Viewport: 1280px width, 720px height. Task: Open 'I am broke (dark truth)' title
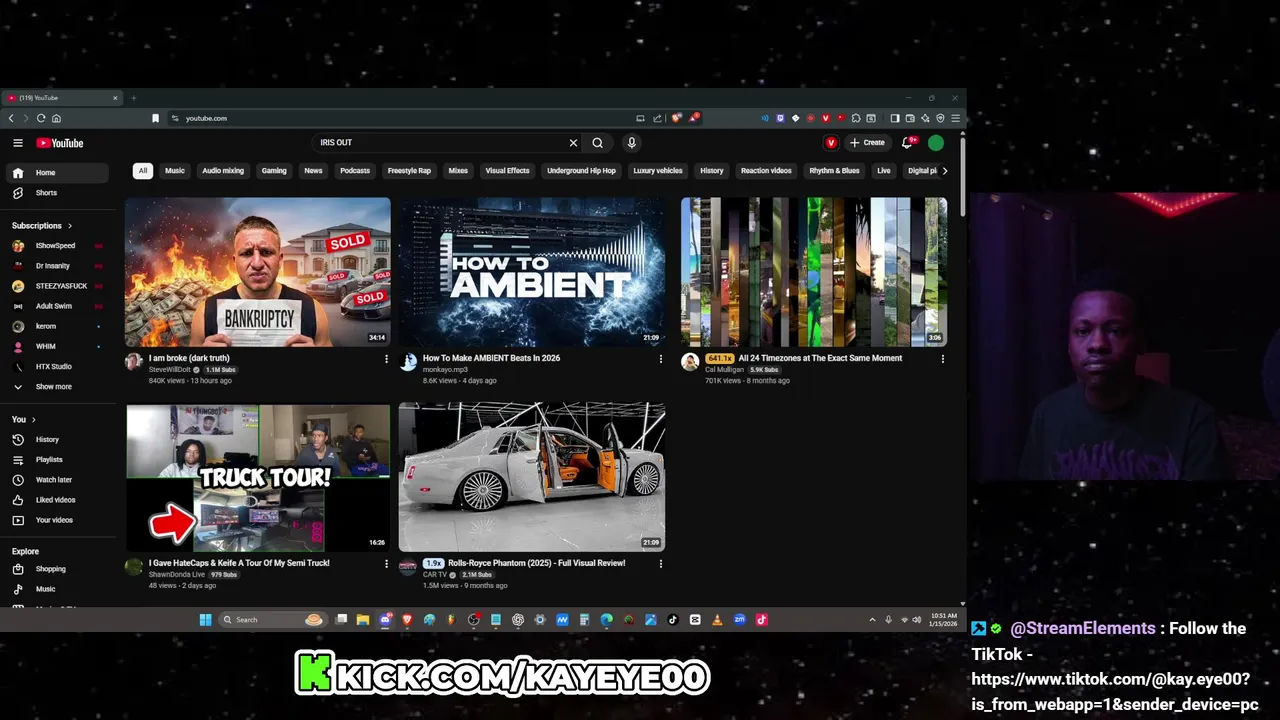(x=189, y=358)
